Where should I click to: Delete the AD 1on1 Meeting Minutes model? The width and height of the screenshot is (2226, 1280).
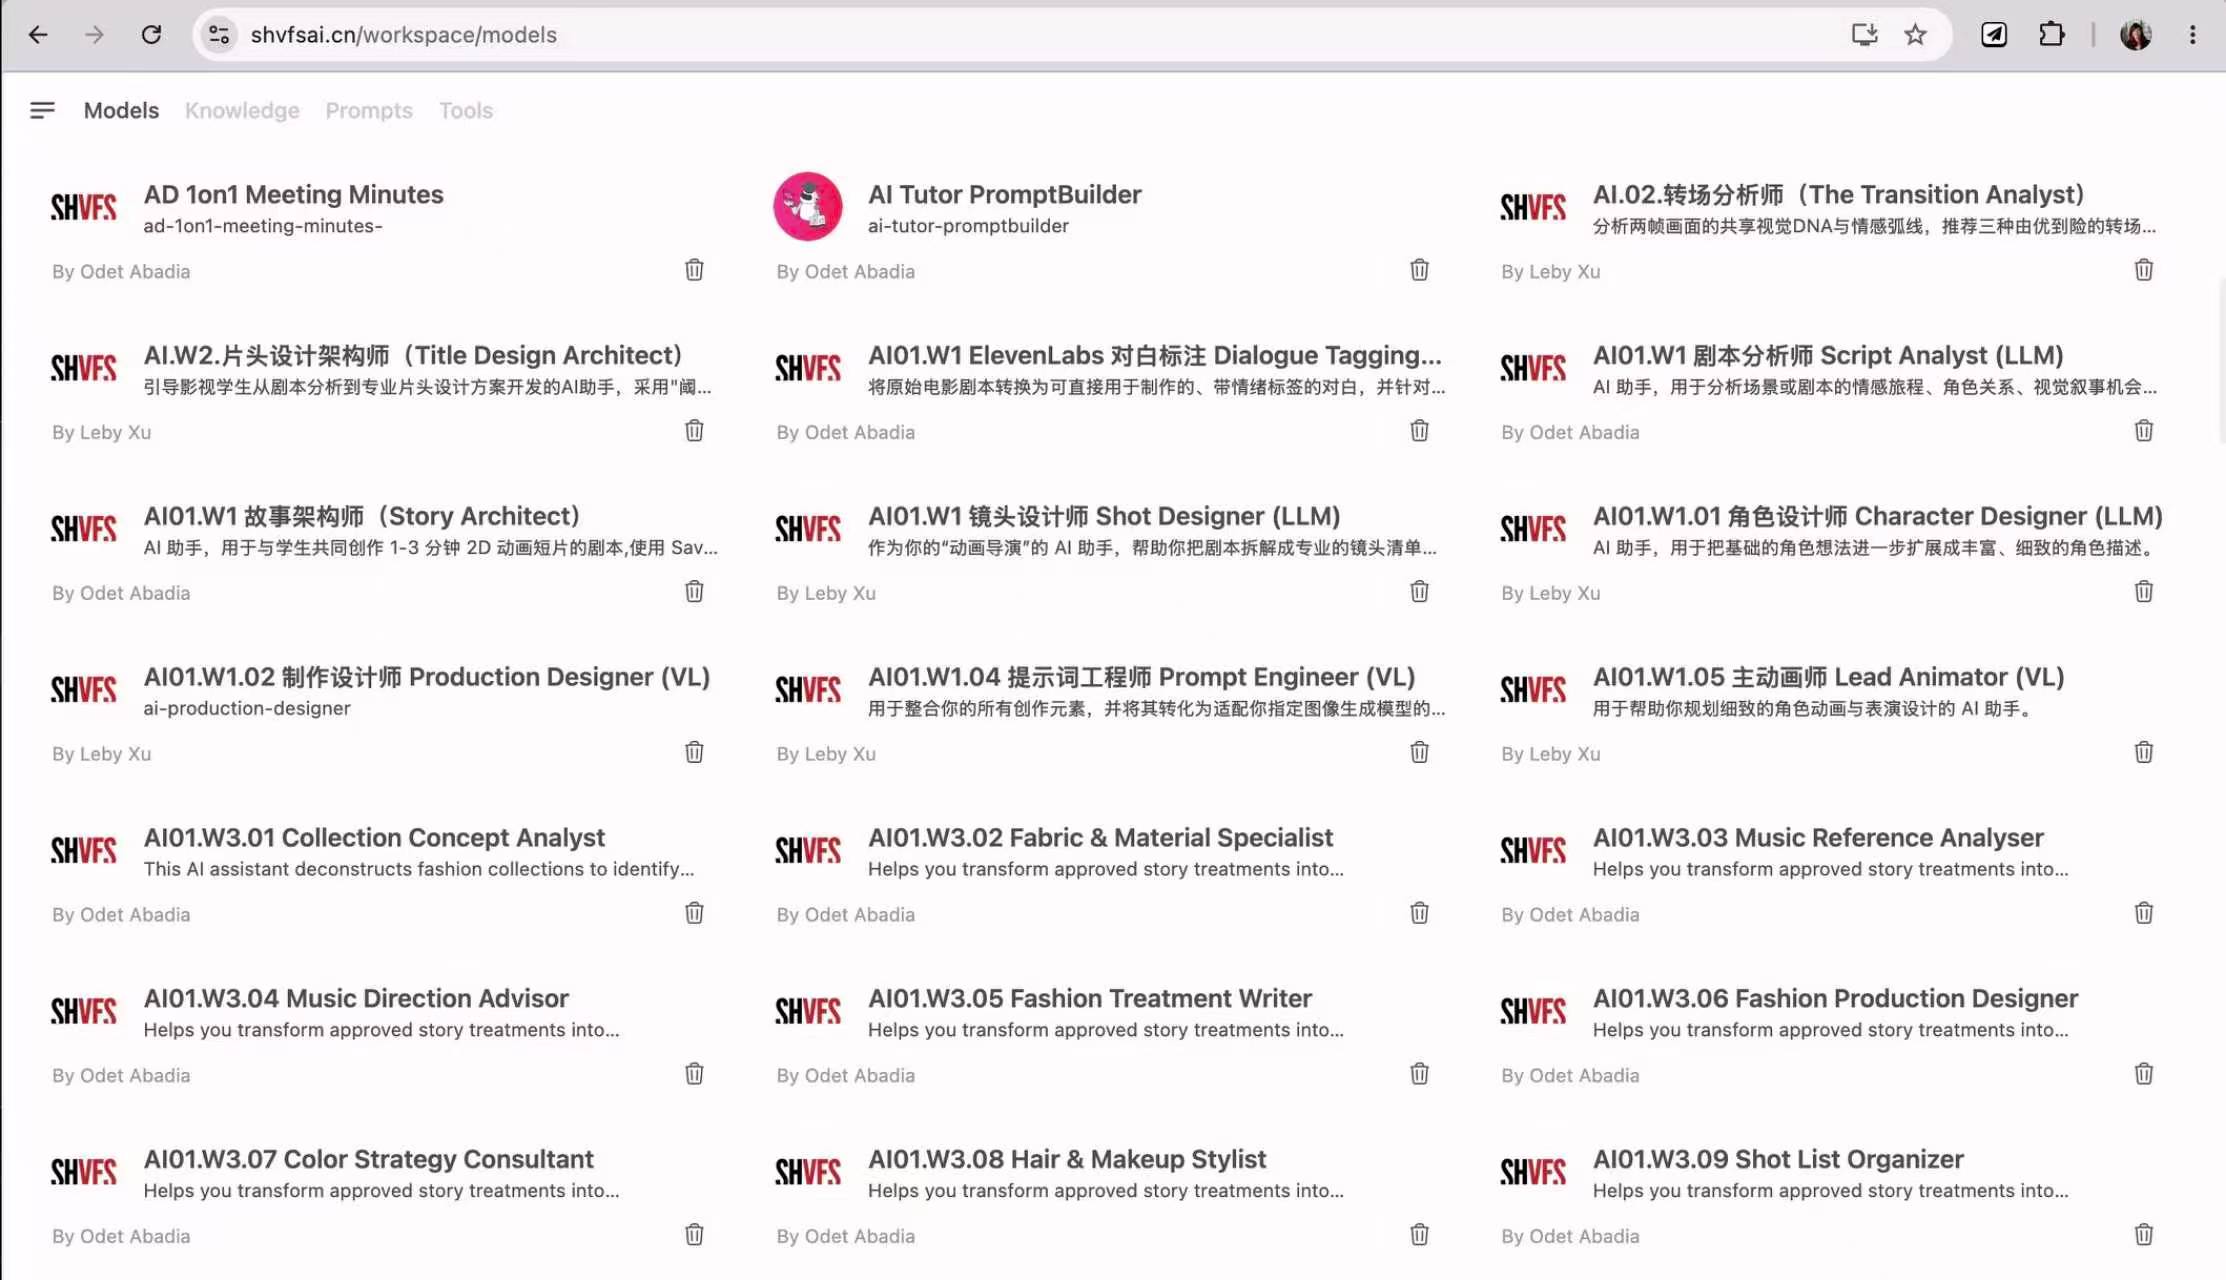(x=694, y=270)
